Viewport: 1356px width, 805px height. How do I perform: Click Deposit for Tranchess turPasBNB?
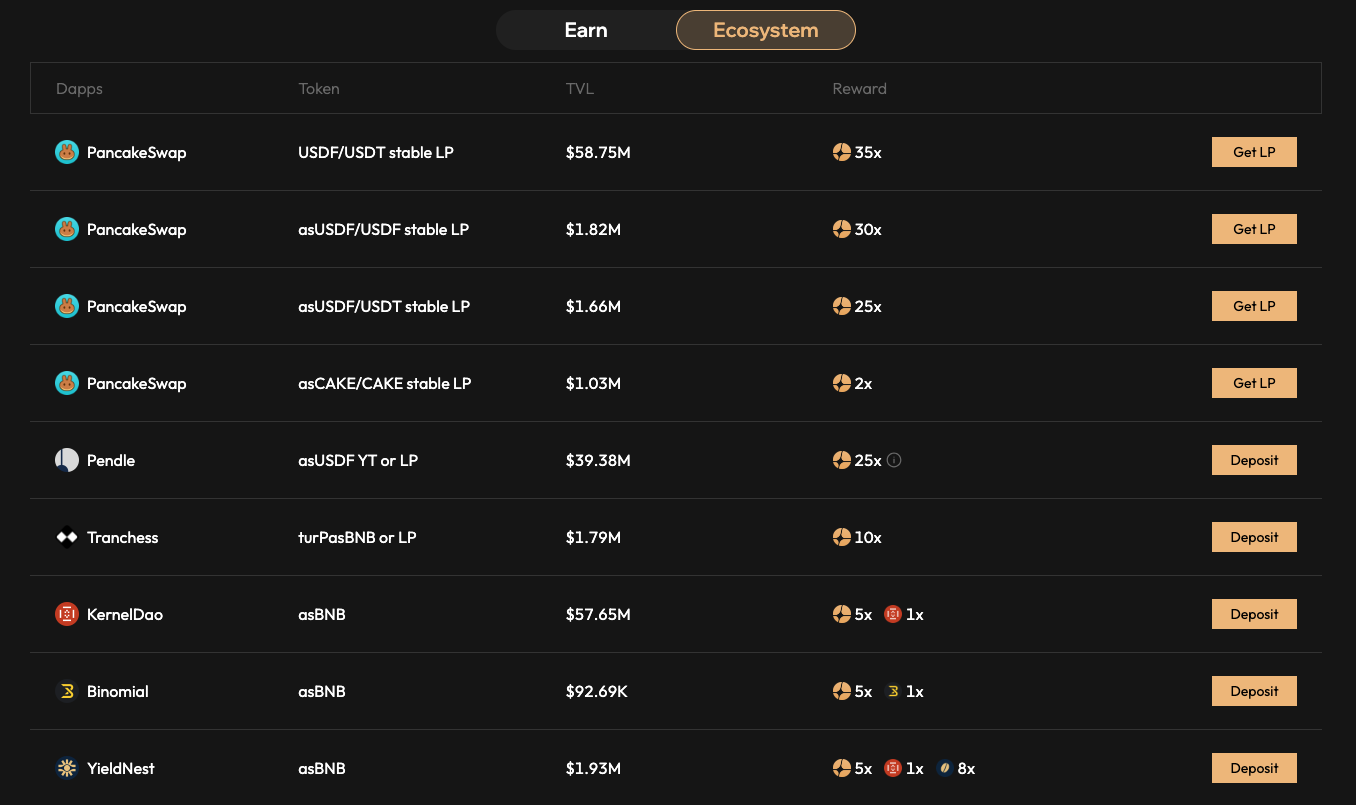[1253, 537]
